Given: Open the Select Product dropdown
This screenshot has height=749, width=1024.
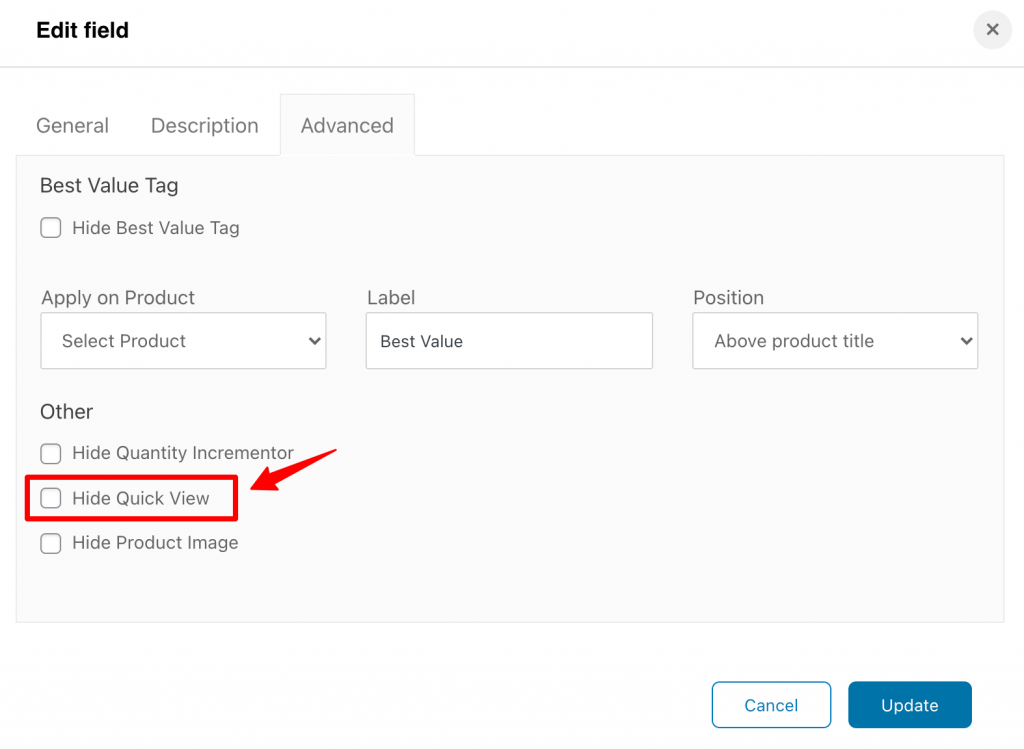Looking at the screenshot, I should pyautogui.click(x=183, y=341).
